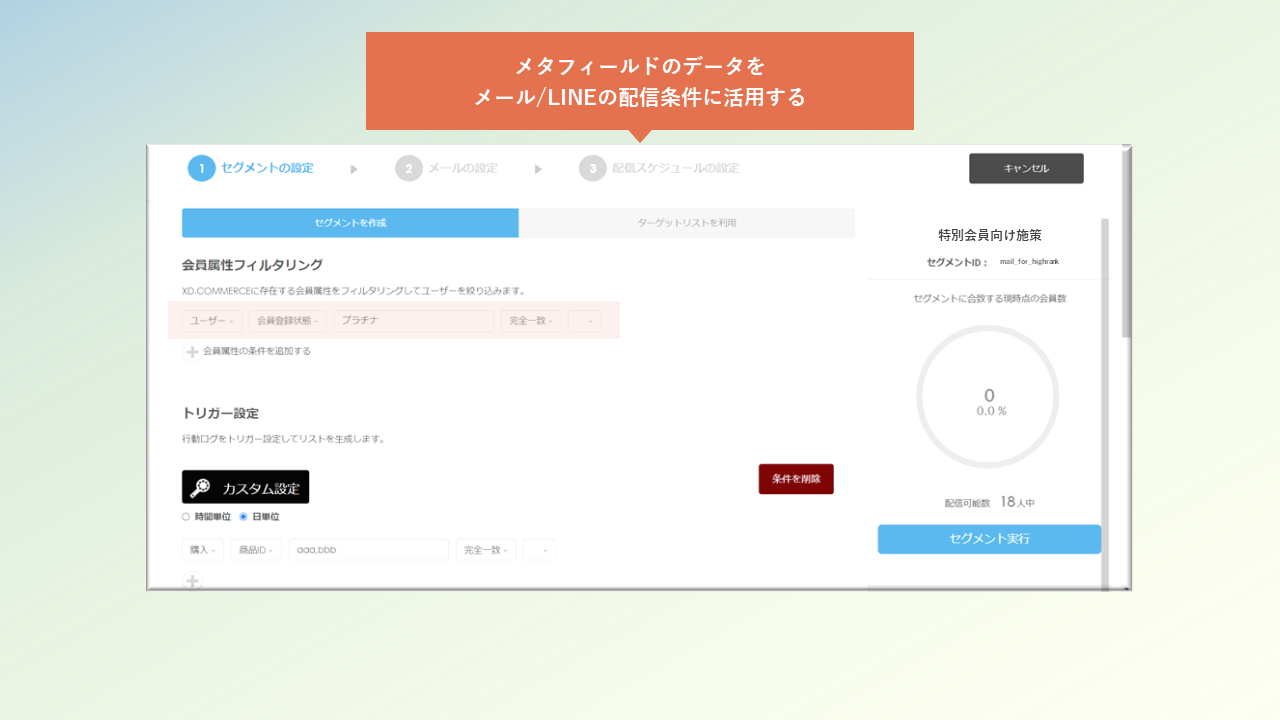Viewport: 1280px width, 720px height.
Task: Click the キャンセル button
Action: [1026, 168]
